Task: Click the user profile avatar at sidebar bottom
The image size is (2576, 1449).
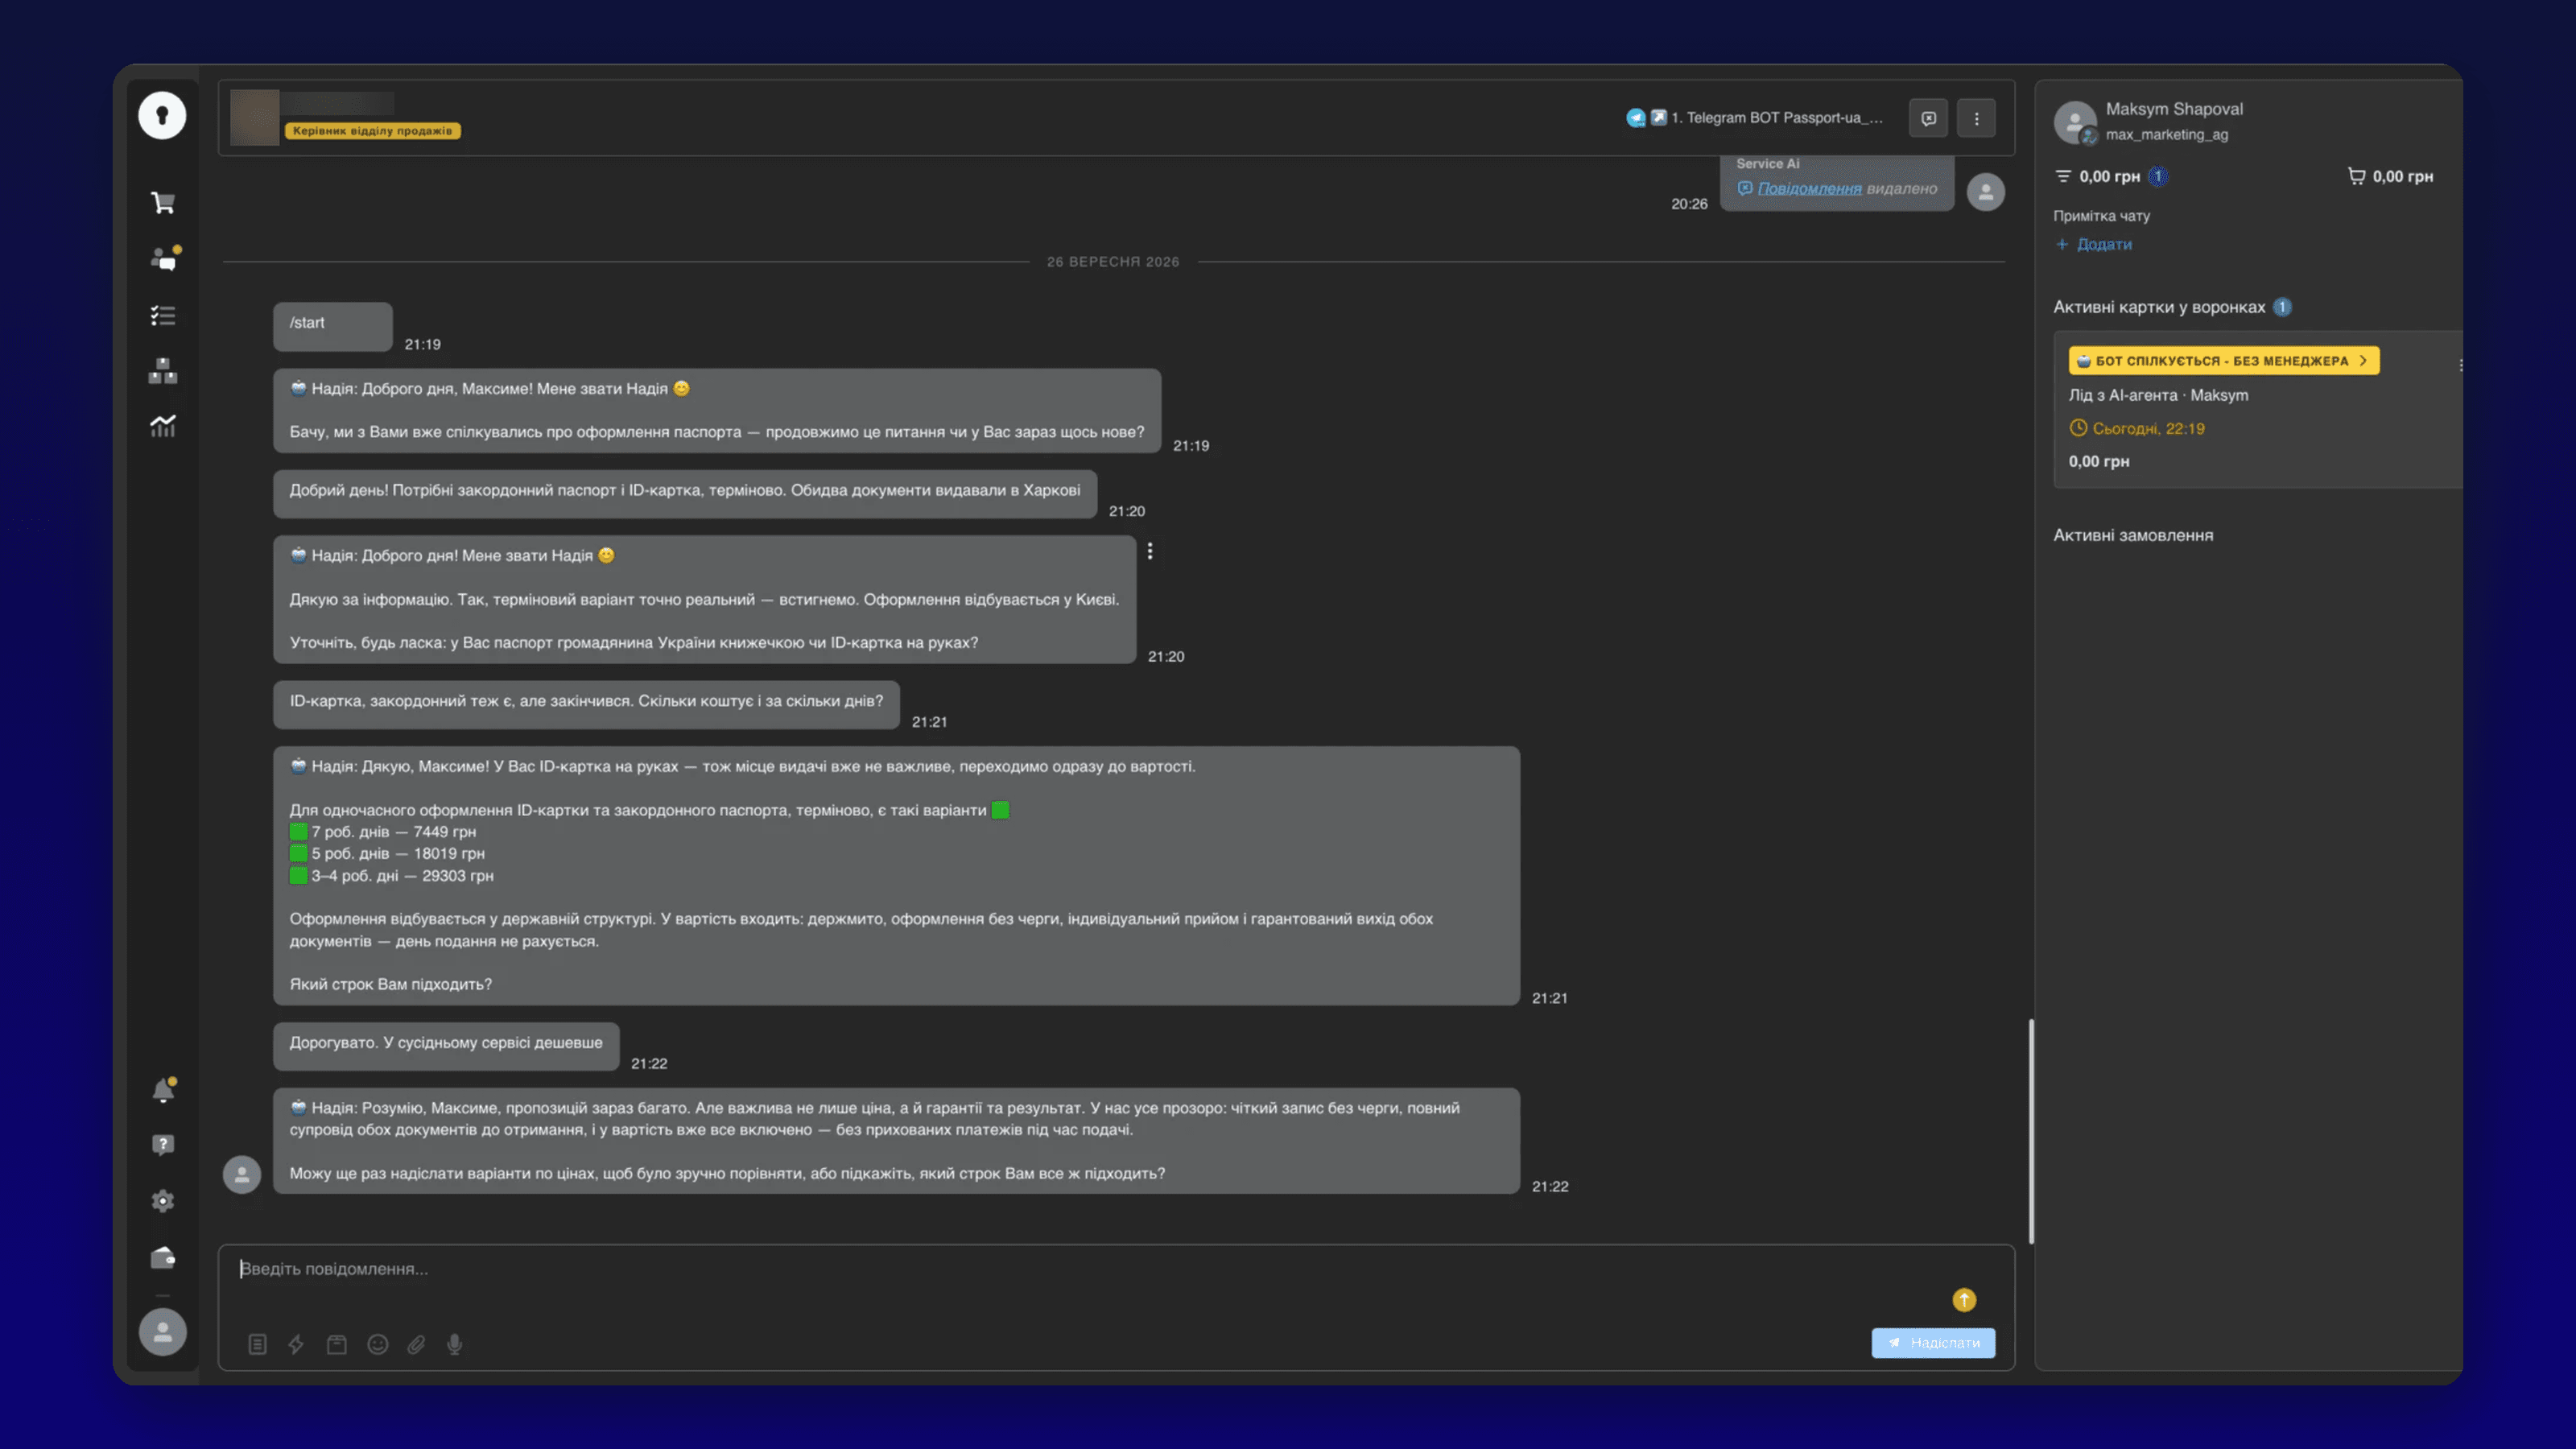Action: [162, 1332]
